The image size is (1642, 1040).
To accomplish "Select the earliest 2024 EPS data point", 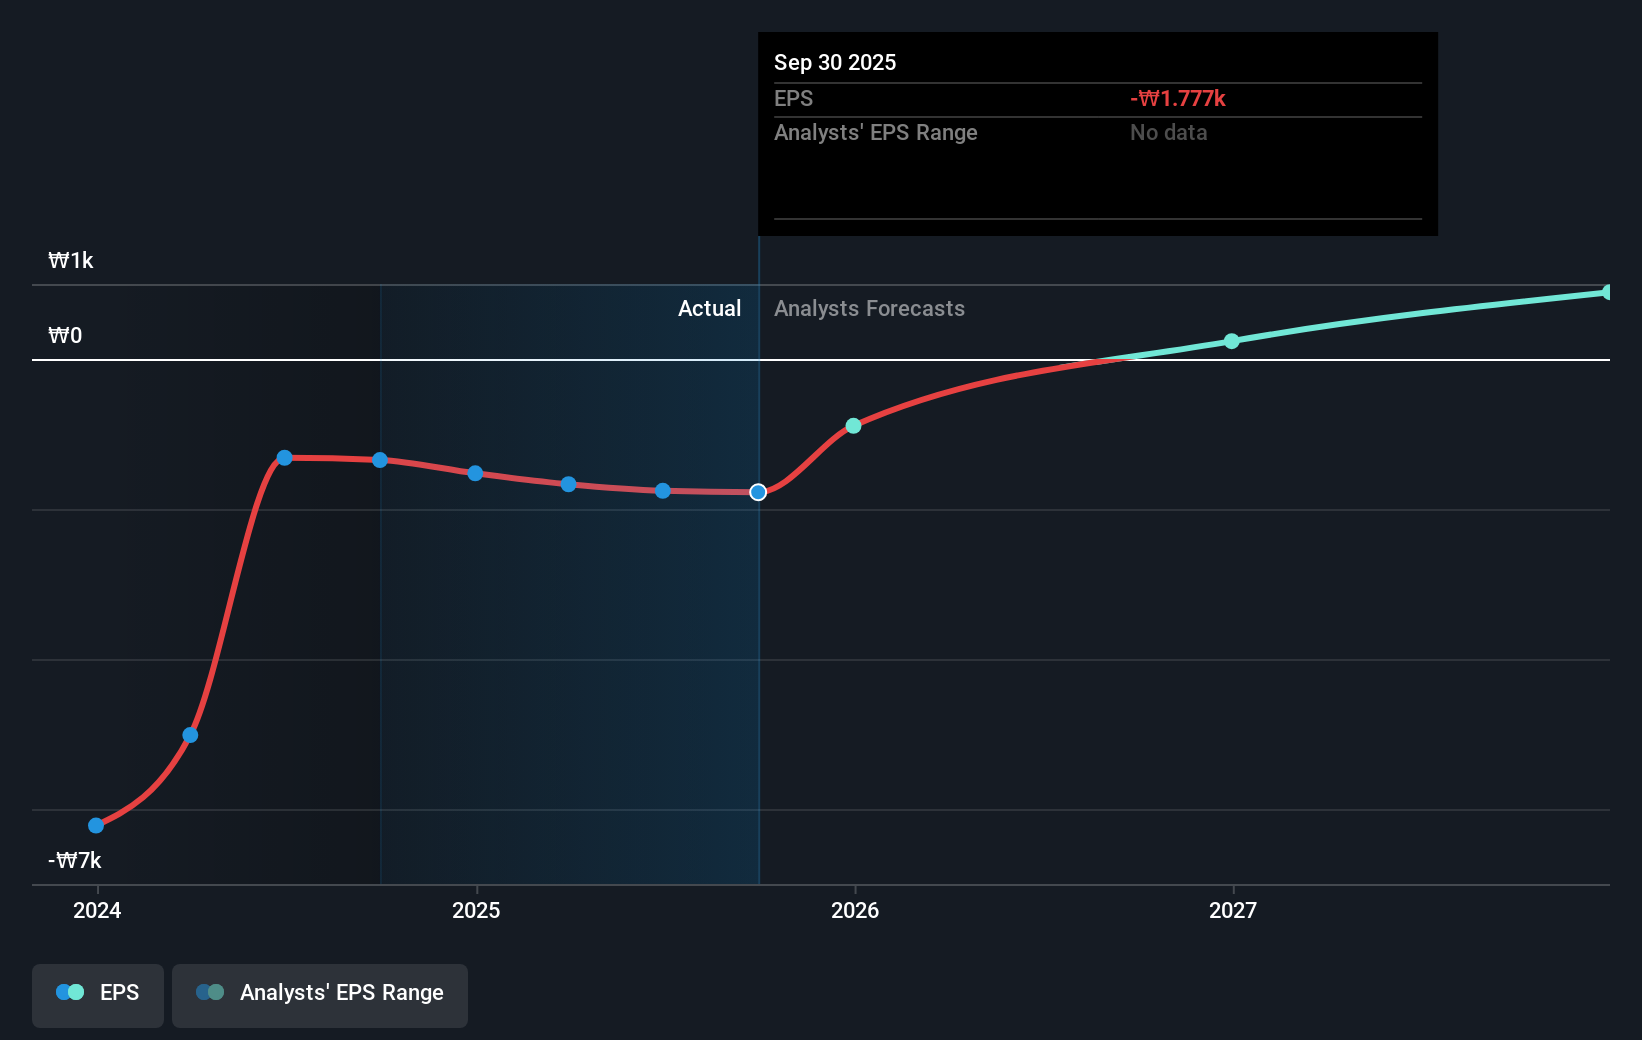I will click(95, 825).
